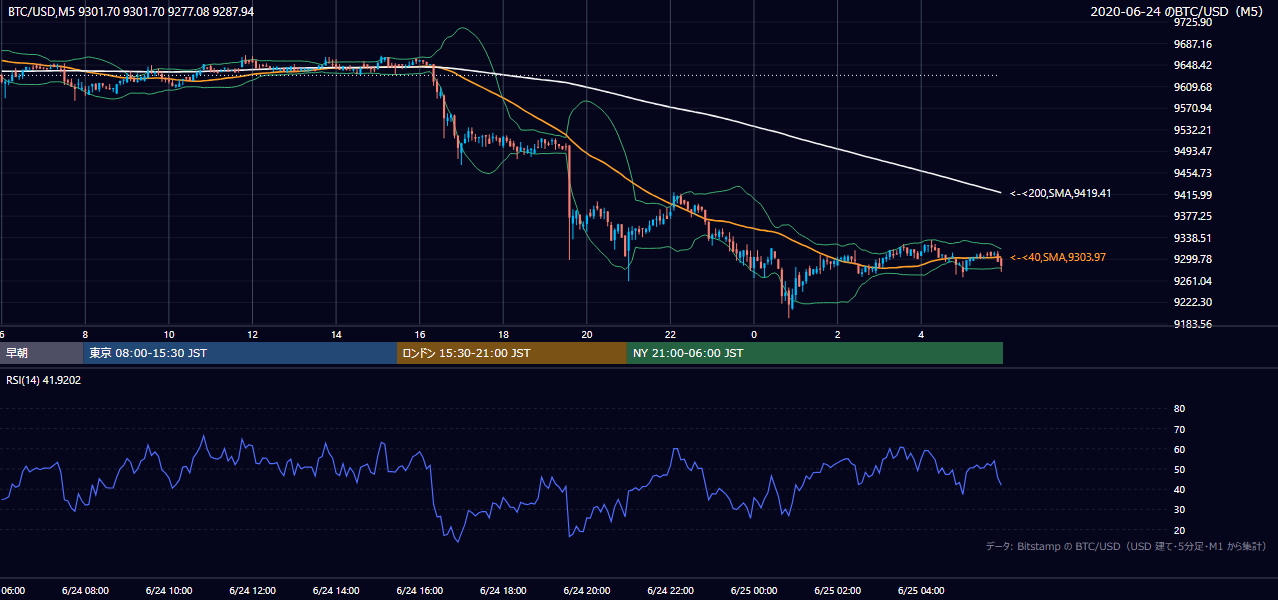The width and height of the screenshot is (1278, 600).
Task: Click the 6/24 22:00 date label
Action: point(670,590)
